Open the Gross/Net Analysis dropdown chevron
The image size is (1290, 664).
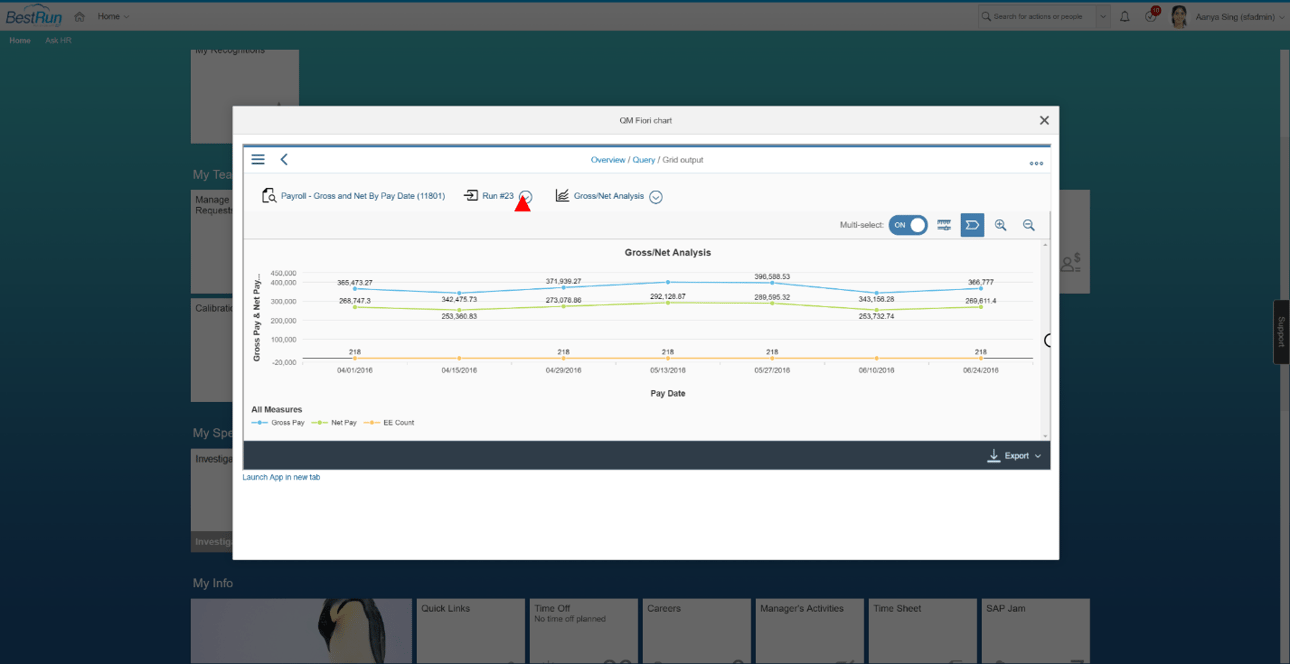click(x=655, y=197)
